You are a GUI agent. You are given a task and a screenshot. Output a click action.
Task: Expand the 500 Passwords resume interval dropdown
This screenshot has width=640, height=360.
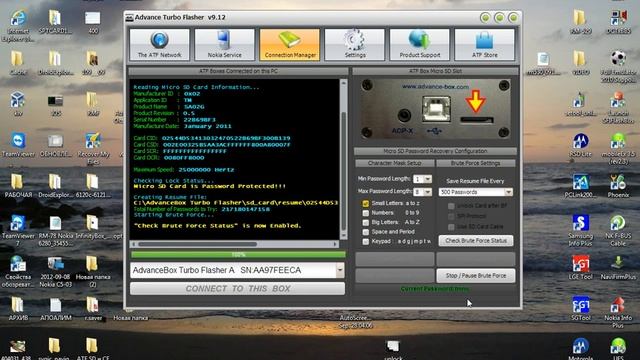click(508, 192)
